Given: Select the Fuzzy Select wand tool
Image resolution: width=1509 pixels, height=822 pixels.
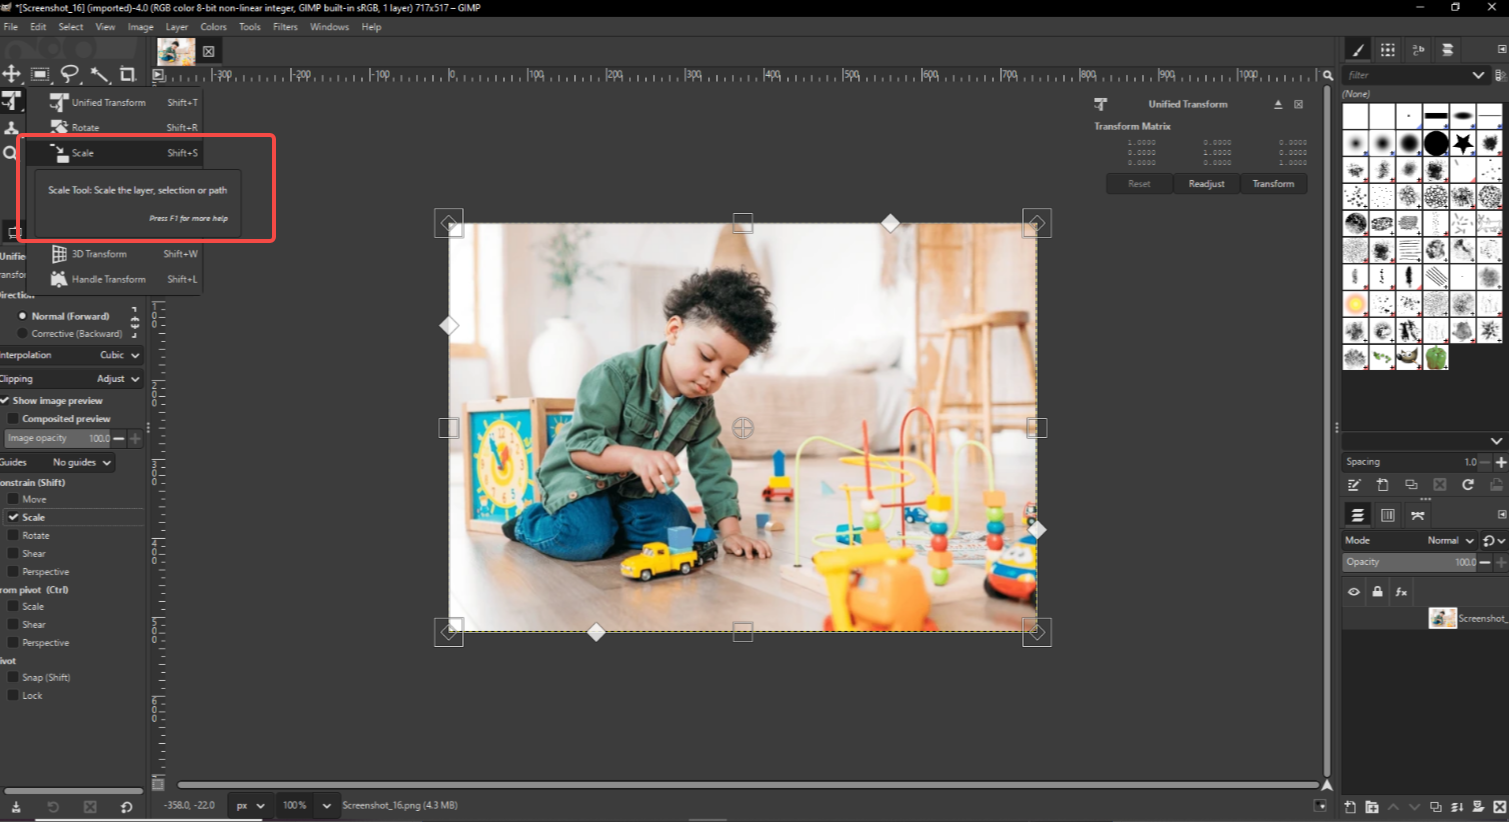Looking at the screenshot, I should coord(98,74).
